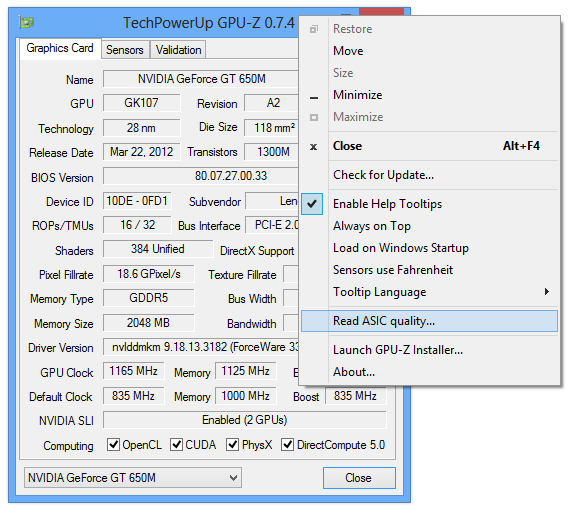The width and height of the screenshot is (572, 515).
Task: Click the GPU-Z title bar app icon
Action: 26,23
